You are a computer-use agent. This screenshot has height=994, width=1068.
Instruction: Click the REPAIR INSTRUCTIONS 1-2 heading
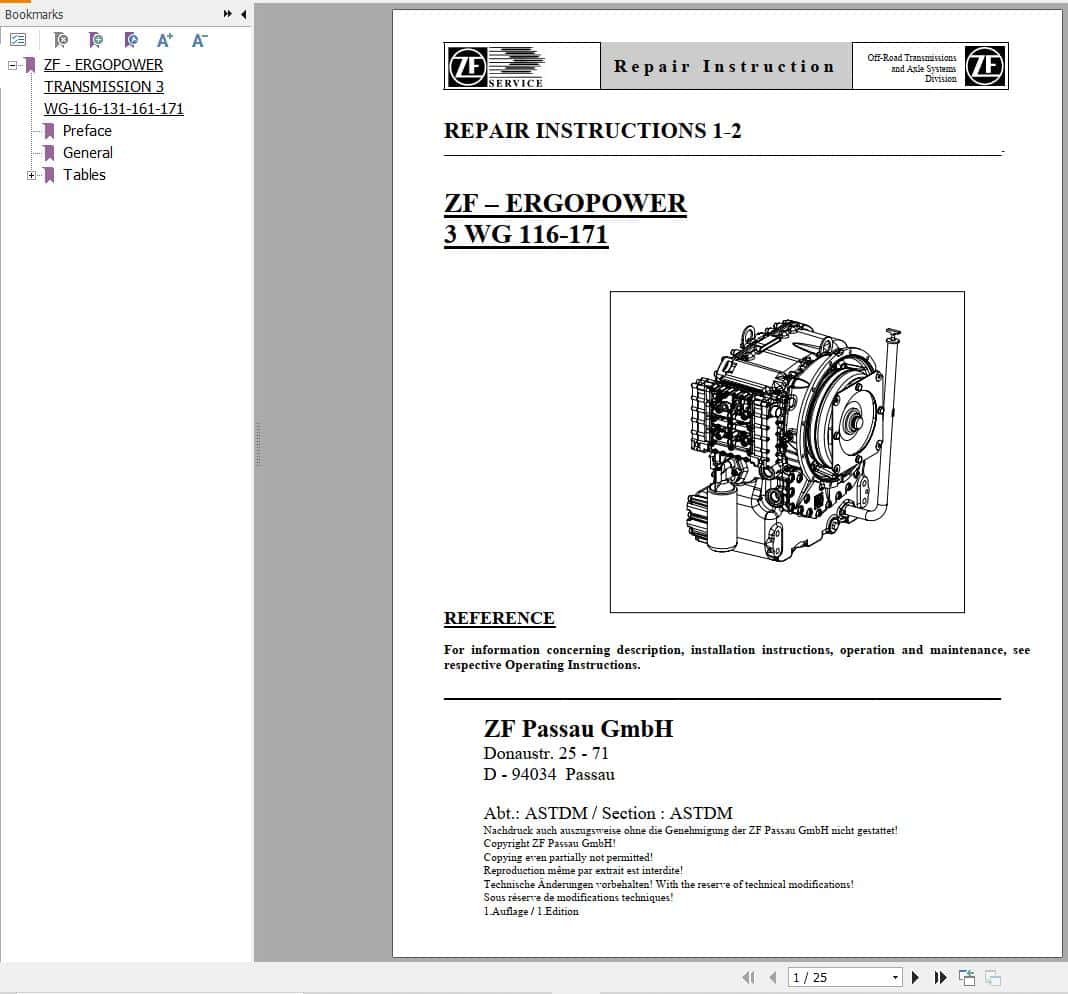593,131
